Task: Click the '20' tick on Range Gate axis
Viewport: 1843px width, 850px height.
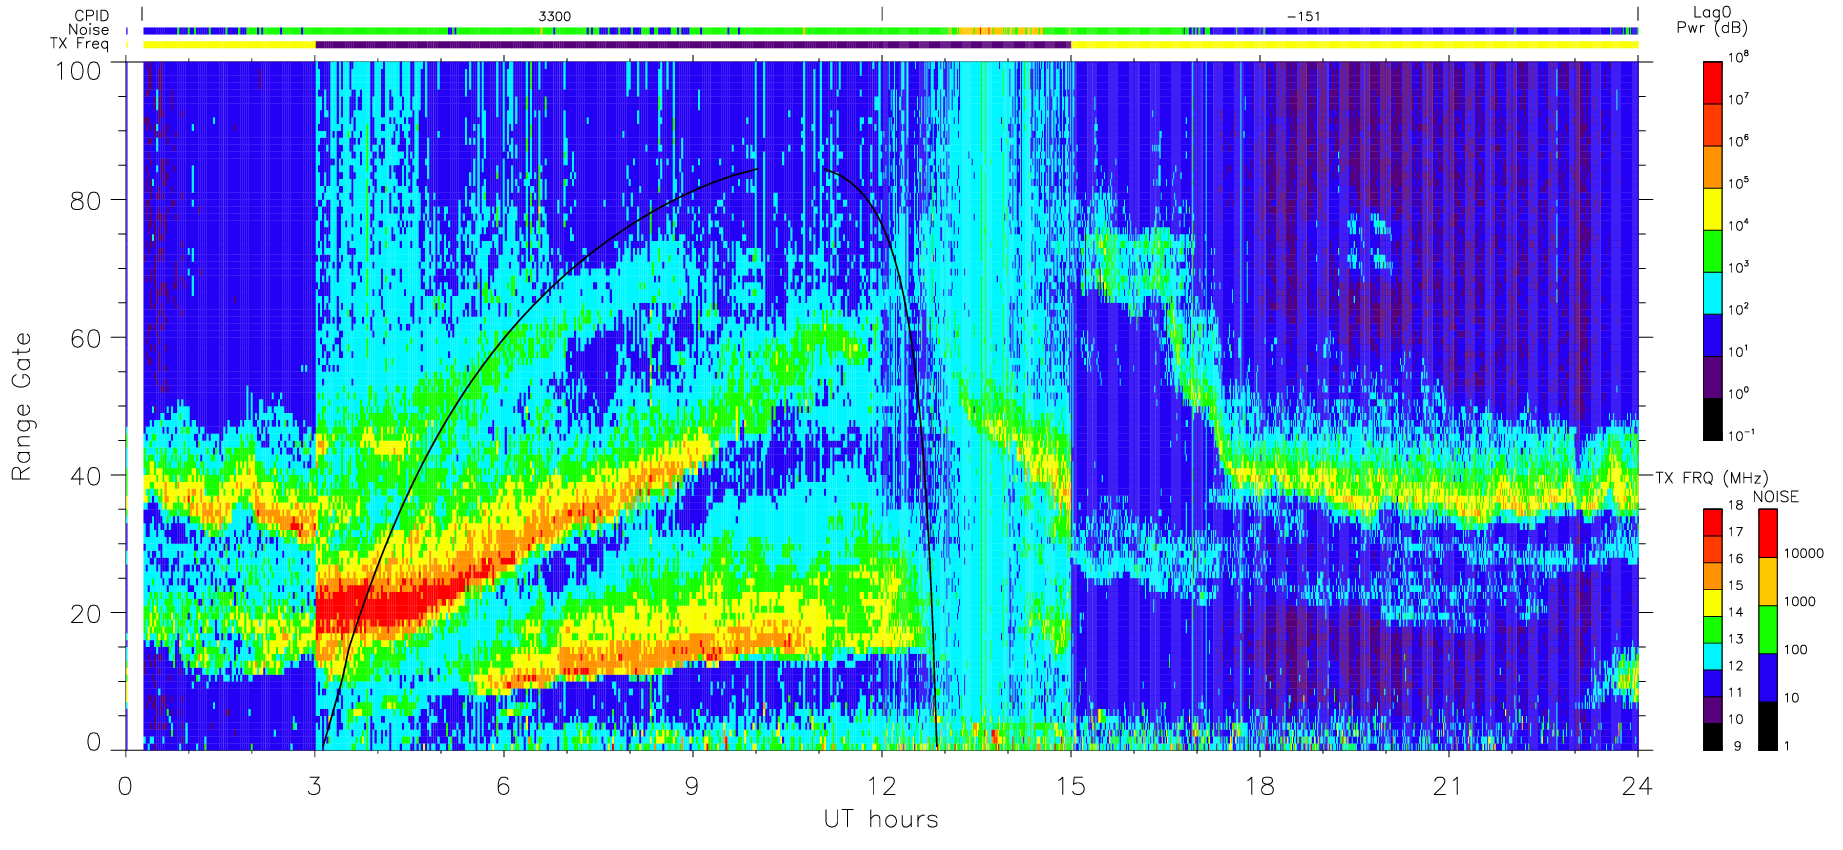Action: tap(85, 614)
